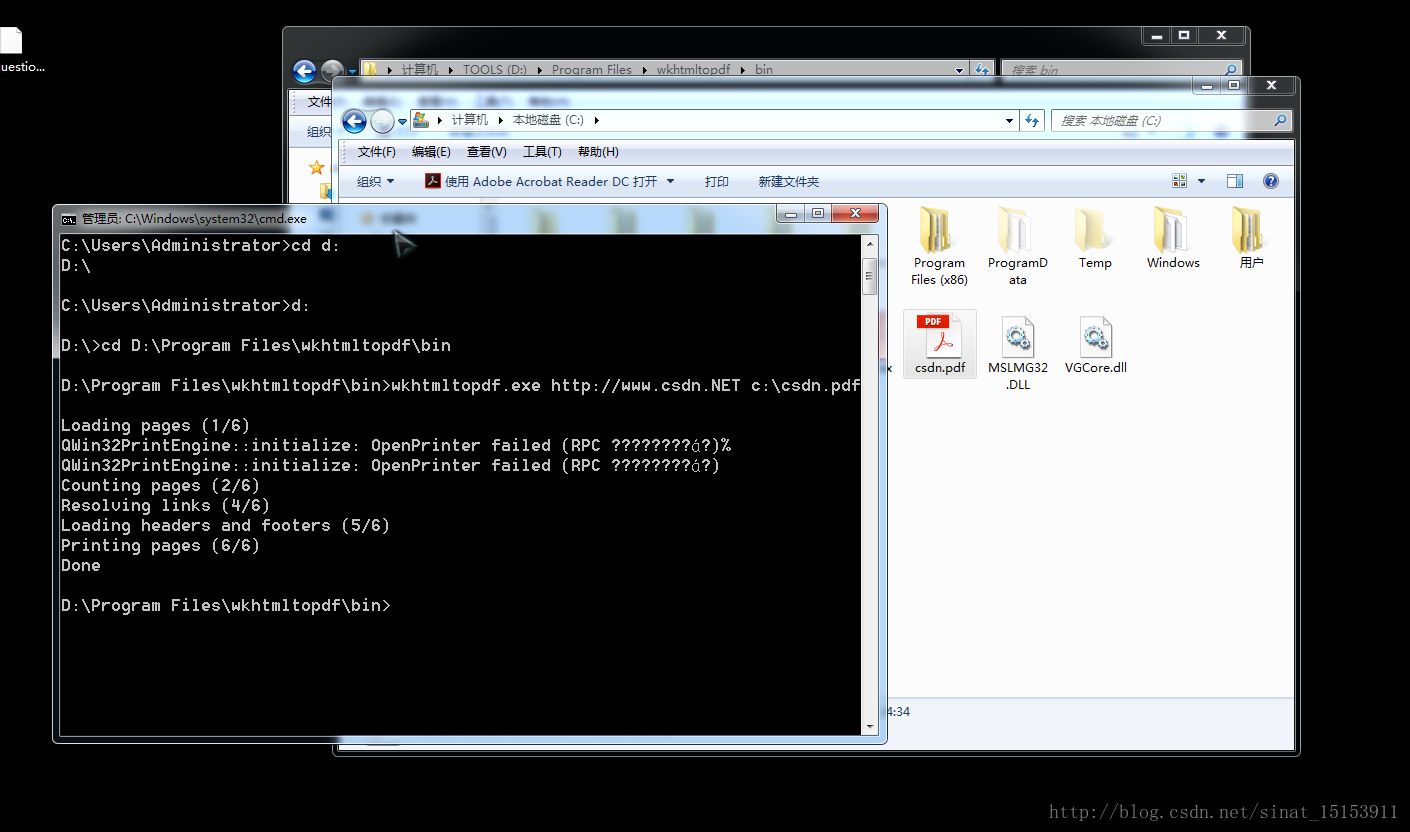
Task: Click Back arrow in the bin folder window
Action: (304, 71)
